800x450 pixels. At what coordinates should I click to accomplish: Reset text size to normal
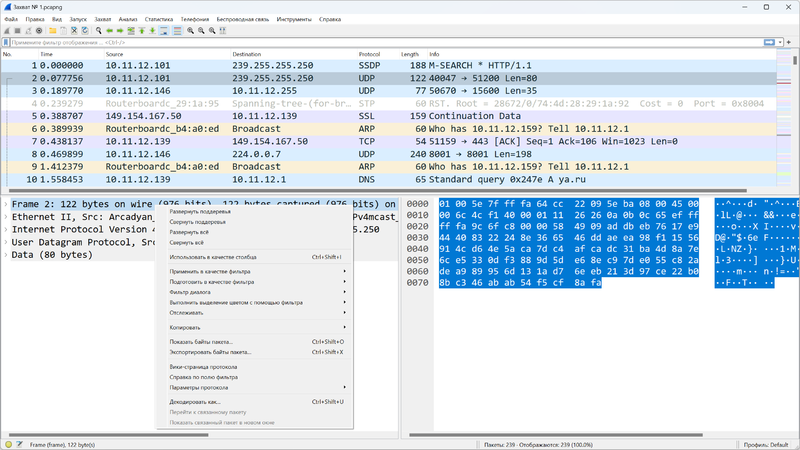(x=212, y=31)
